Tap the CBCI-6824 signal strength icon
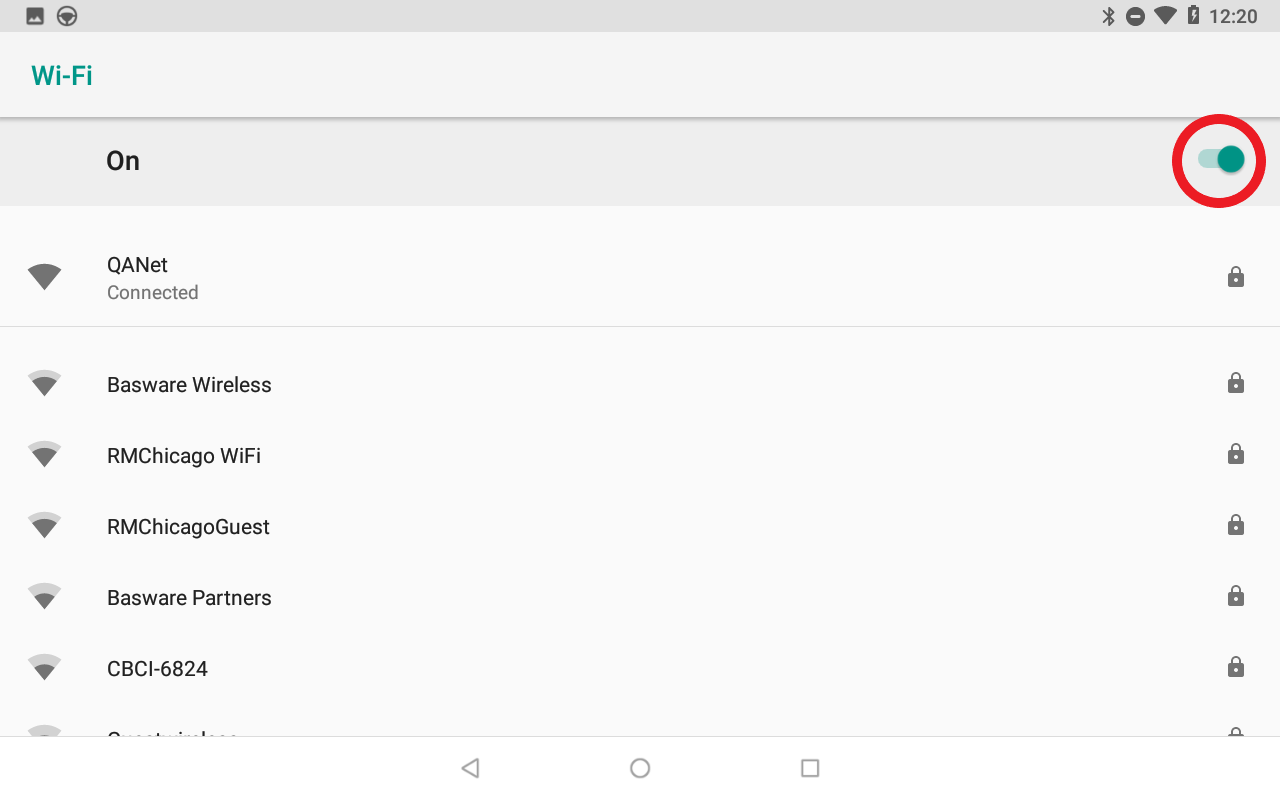 44,668
